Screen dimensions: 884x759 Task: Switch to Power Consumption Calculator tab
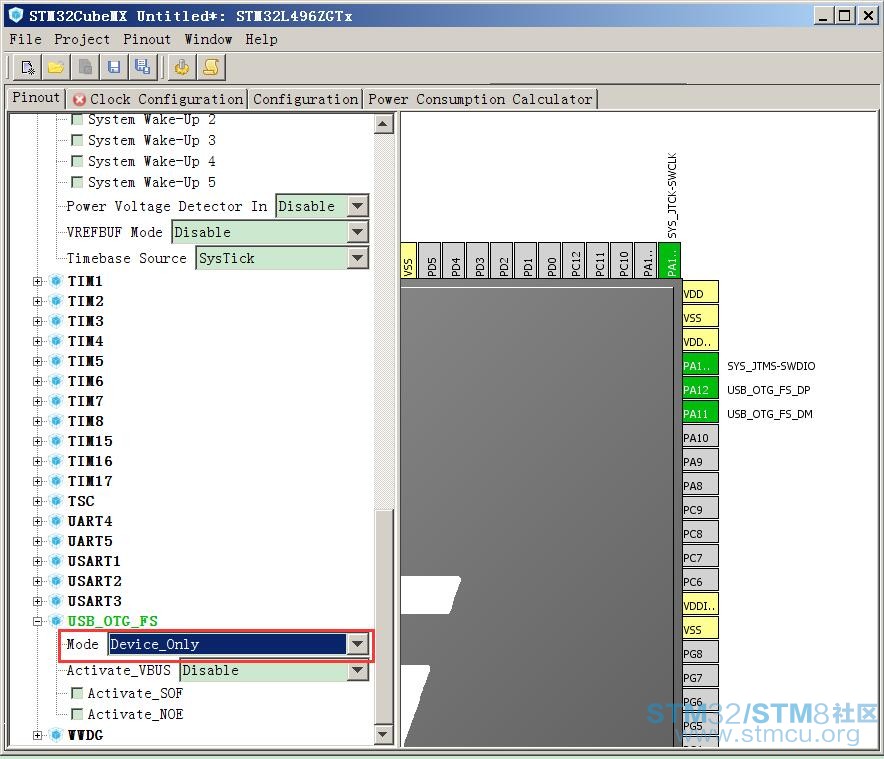[480, 99]
